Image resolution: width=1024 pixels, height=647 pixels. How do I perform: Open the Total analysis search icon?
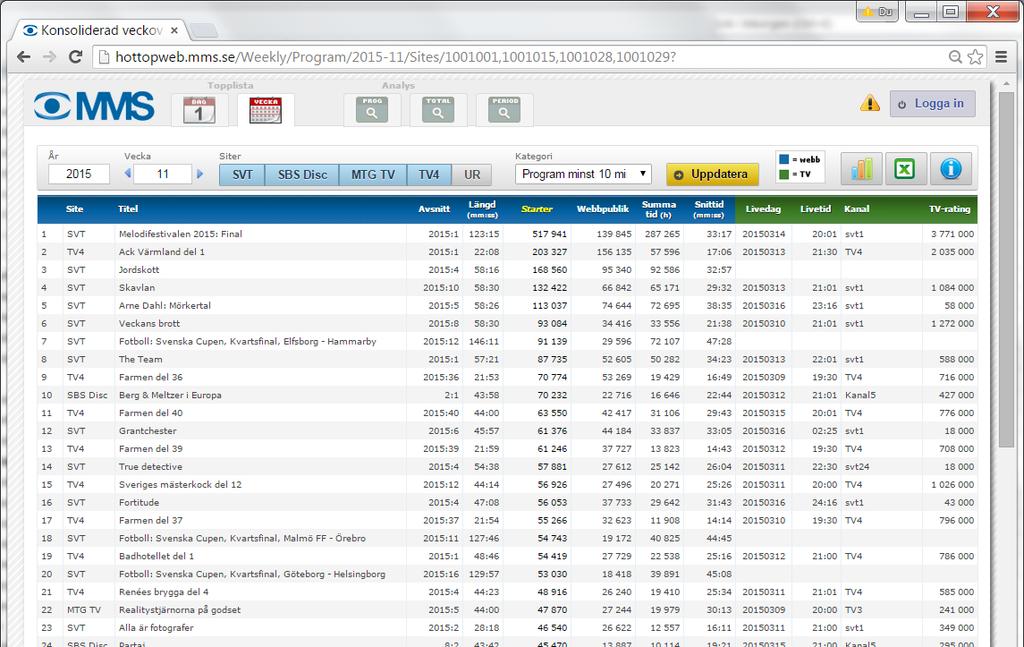click(x=438, y=110)
